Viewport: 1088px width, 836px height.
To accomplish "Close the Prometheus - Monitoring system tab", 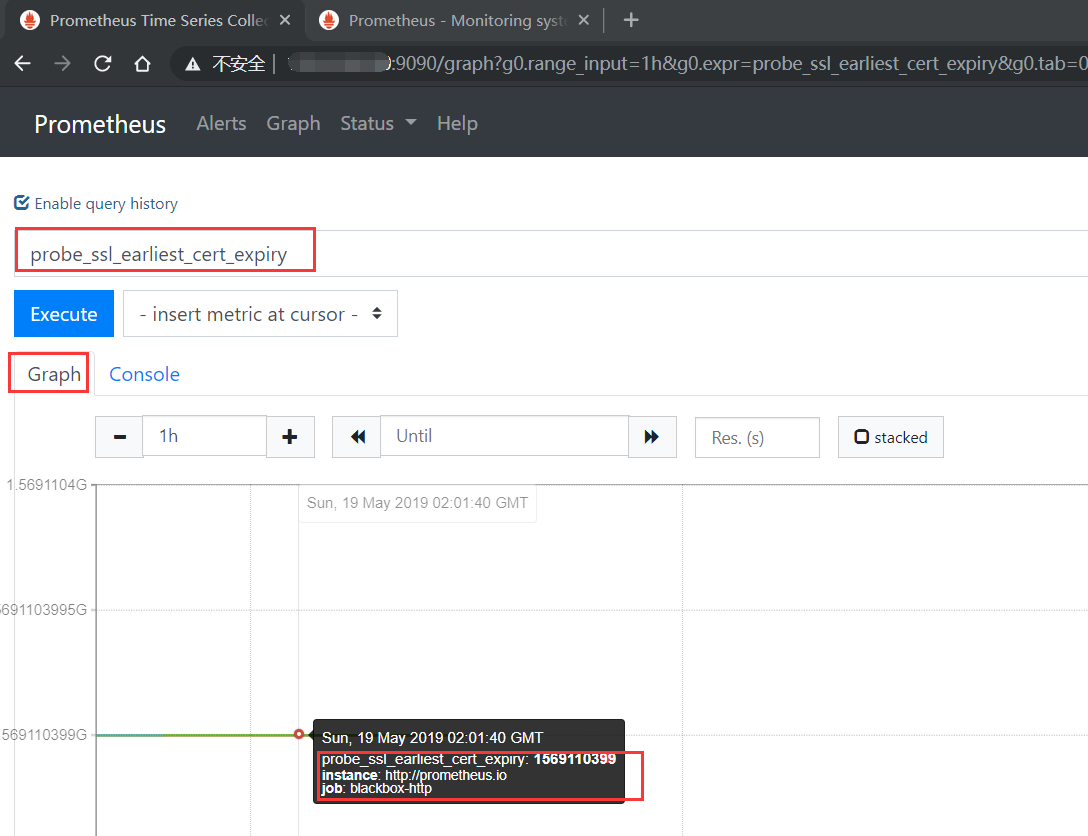I will [584, 20].
